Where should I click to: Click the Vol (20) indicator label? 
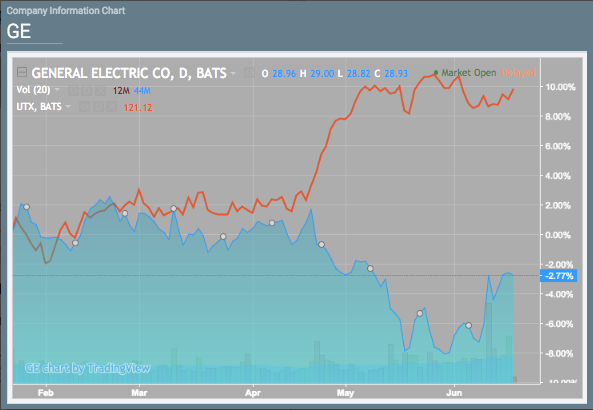click(x=33, y=90)
